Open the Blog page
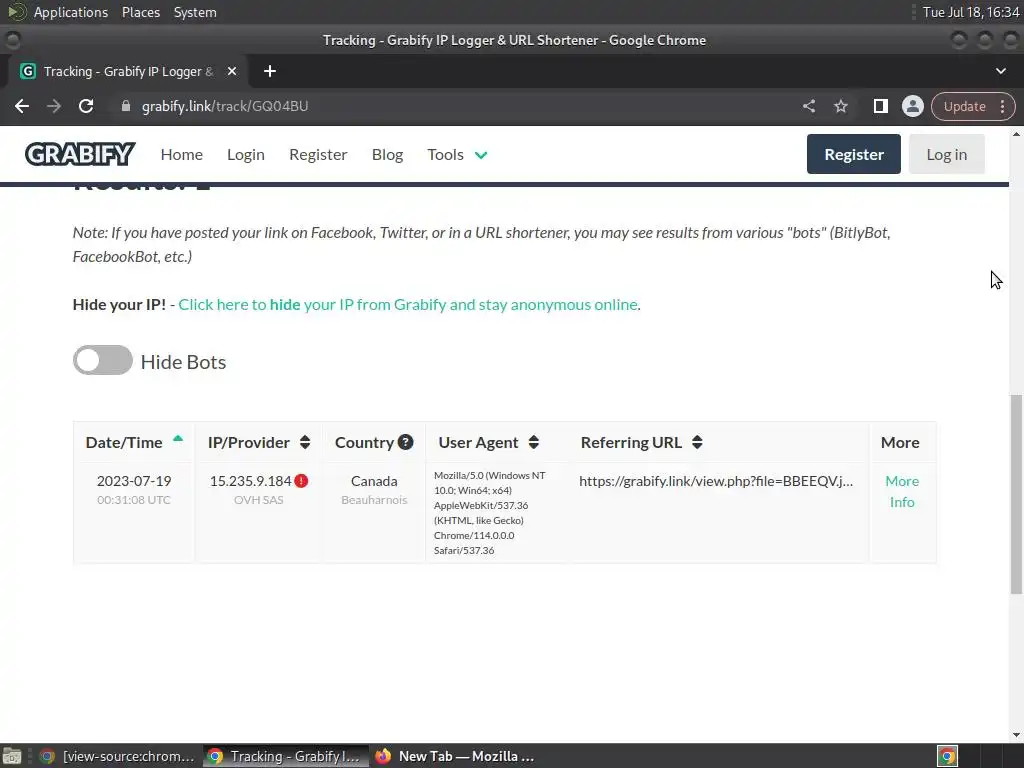The height and width of the screenshot is (768, 1024). point(387,155)
